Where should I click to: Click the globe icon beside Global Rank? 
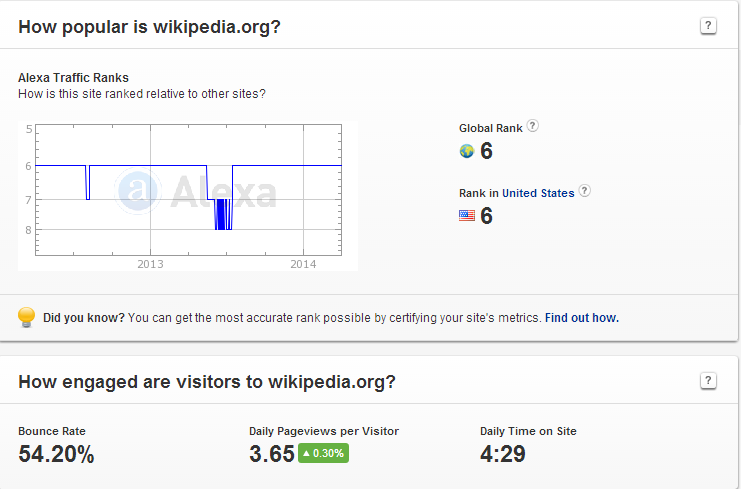(466, 151)
